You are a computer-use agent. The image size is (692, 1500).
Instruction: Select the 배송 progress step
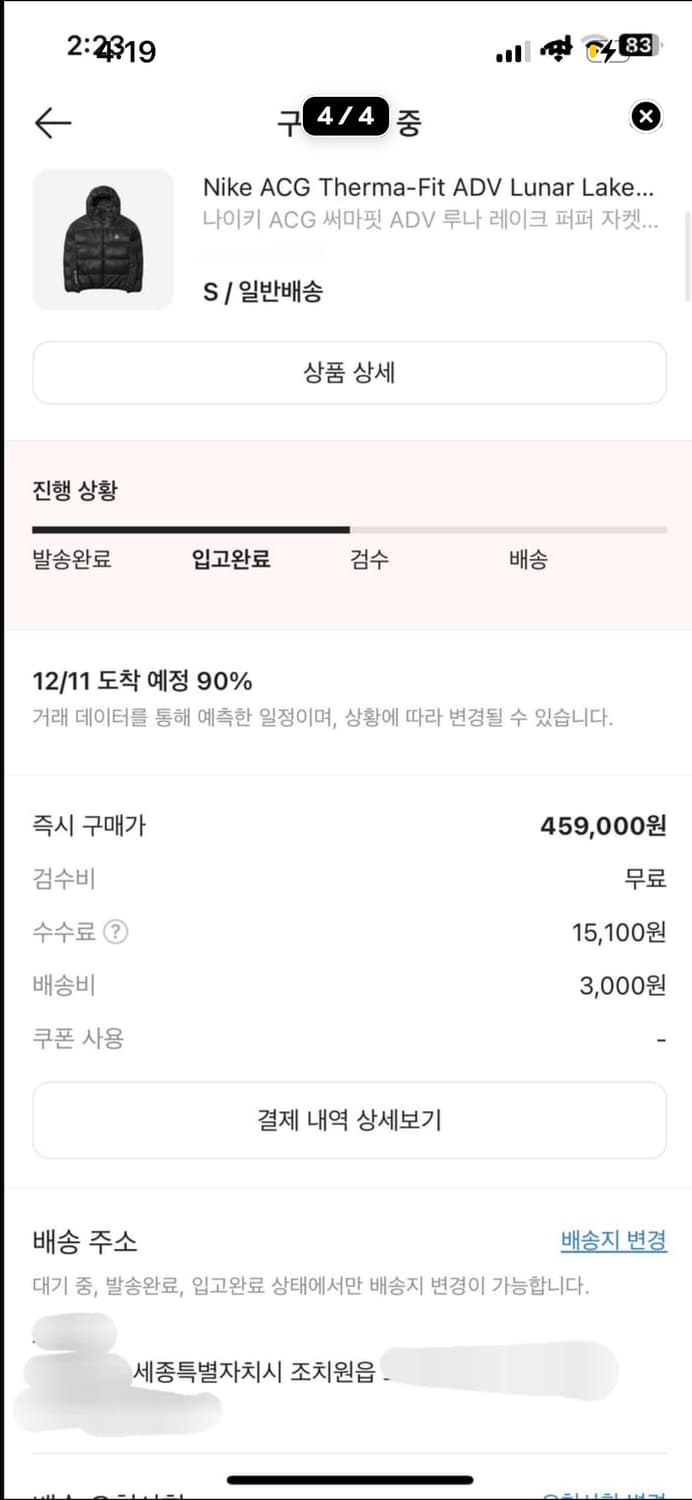click(x=527, y=561)
